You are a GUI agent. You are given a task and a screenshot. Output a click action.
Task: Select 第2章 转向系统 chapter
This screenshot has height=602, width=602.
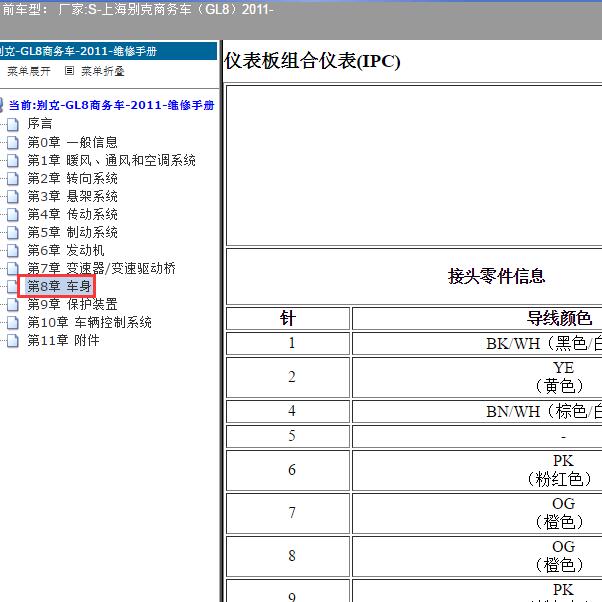click(x=72, y=178)
